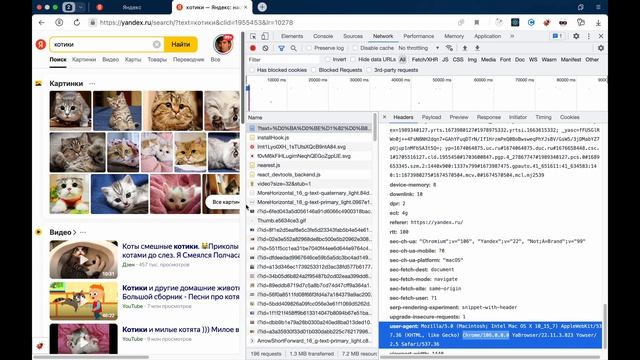Open the Yandex user avatar
This screenshot has height=360, width=640.
223,44
